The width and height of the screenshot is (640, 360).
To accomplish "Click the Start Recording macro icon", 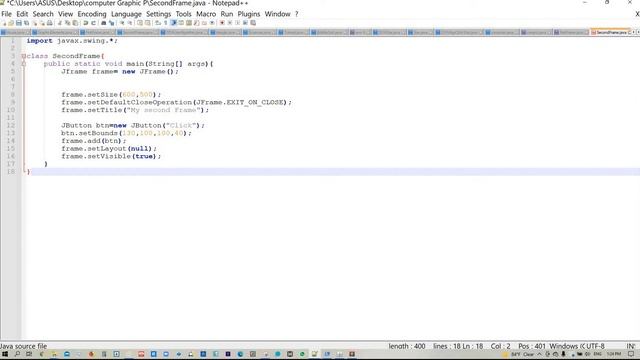I will [222, 23].
